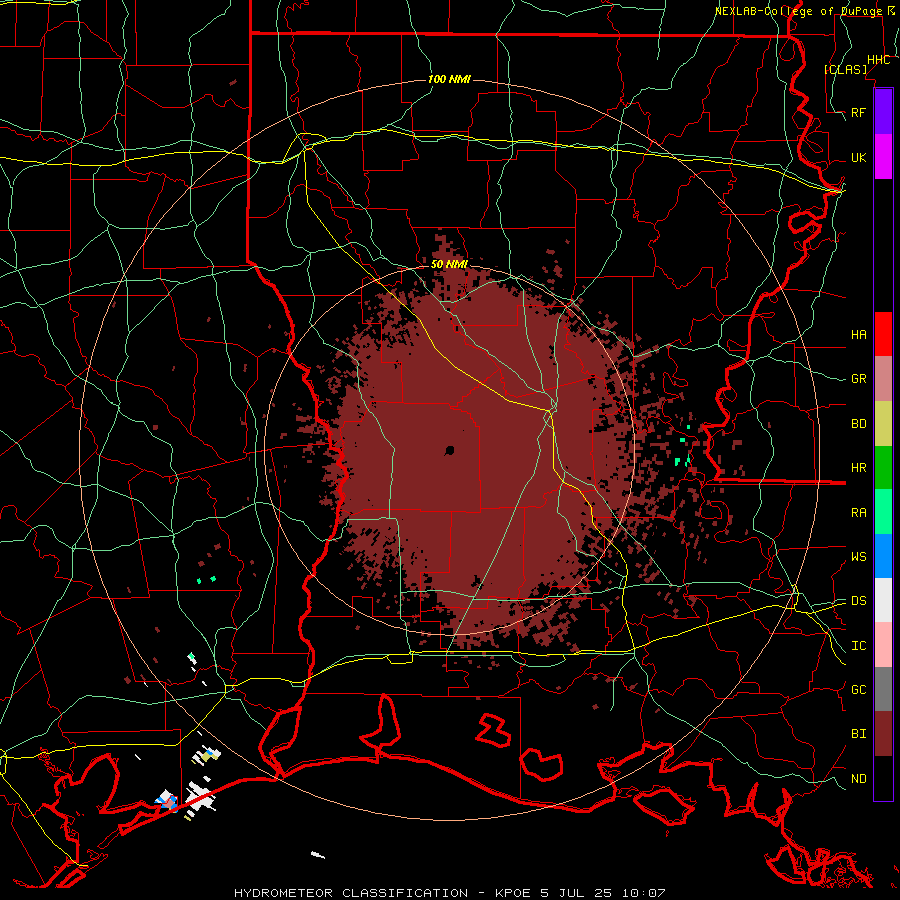Select the HA legend label

click(859, 335)
